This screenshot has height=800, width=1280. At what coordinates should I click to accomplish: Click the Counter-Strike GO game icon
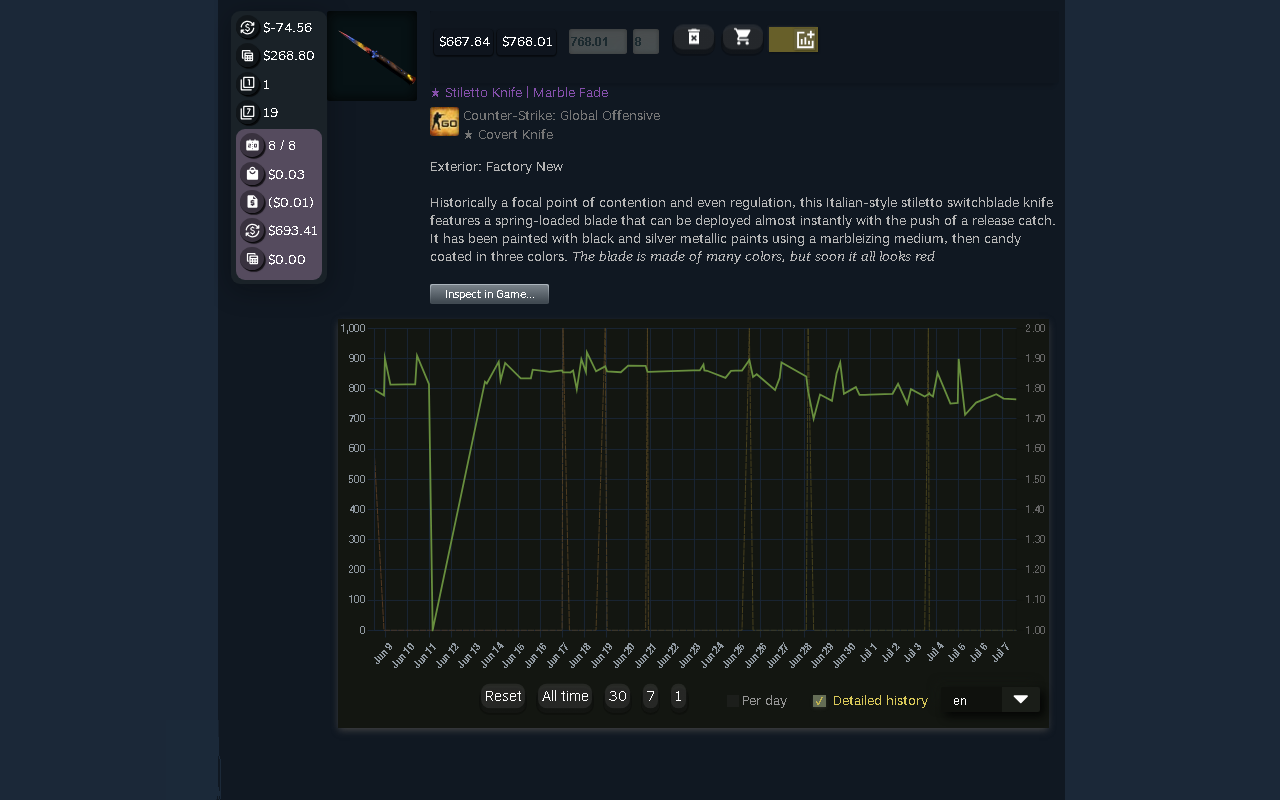click(x=444, y=122)
